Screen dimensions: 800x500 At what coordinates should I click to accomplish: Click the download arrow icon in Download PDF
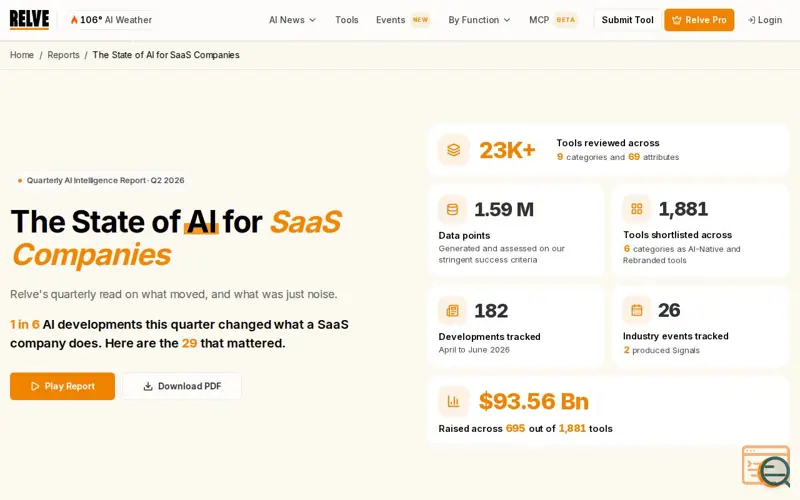(148, 386)
